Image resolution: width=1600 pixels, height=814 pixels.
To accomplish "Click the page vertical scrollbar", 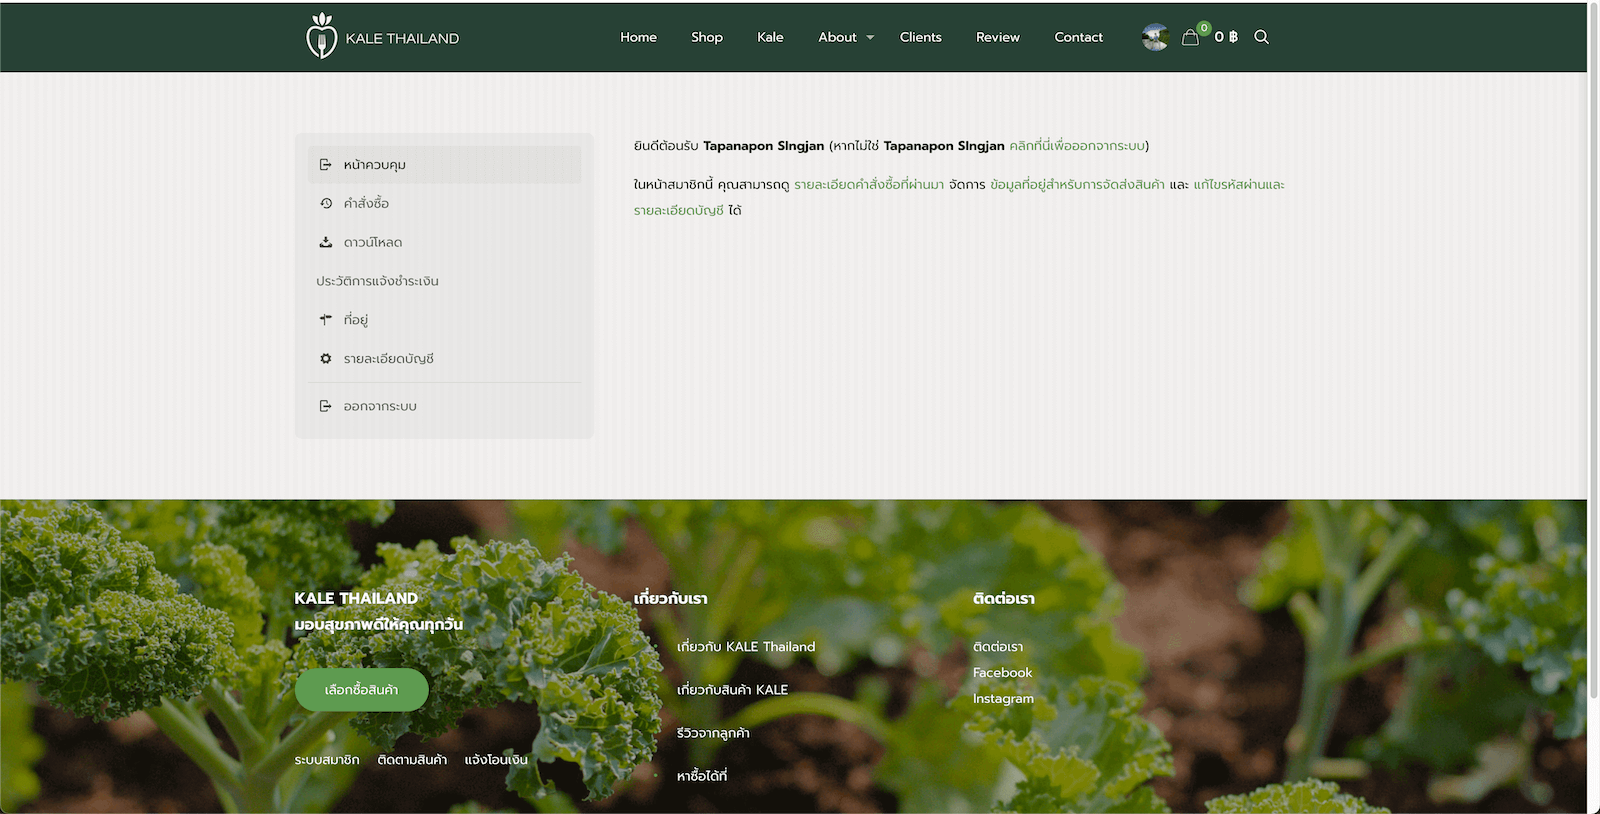I will point(1593,350).
